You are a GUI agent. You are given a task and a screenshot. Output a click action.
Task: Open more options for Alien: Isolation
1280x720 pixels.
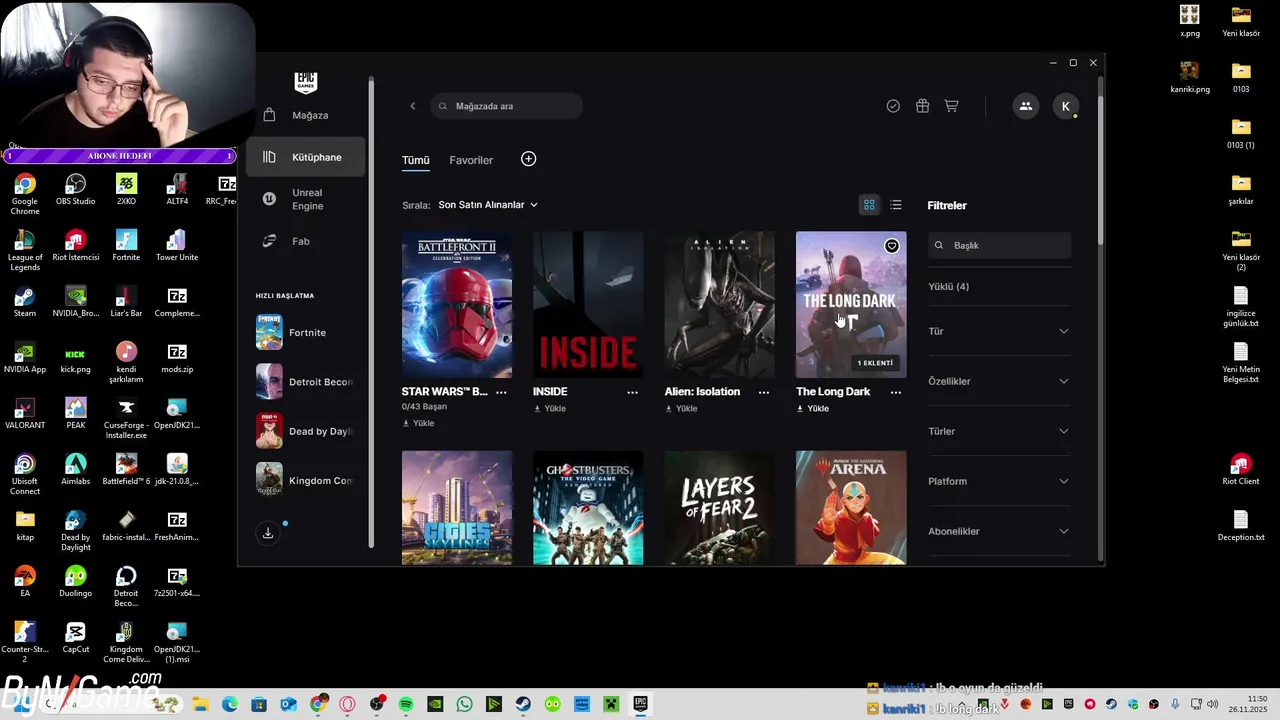point(764,392)
